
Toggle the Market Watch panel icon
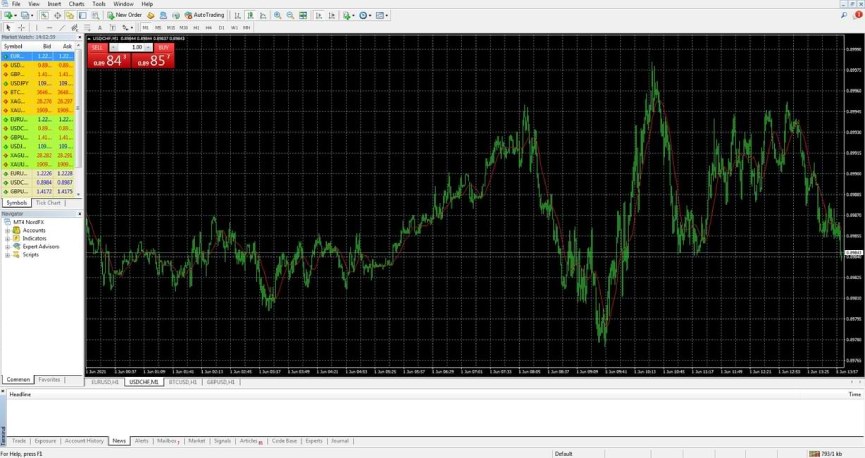[x=44, y=15]
